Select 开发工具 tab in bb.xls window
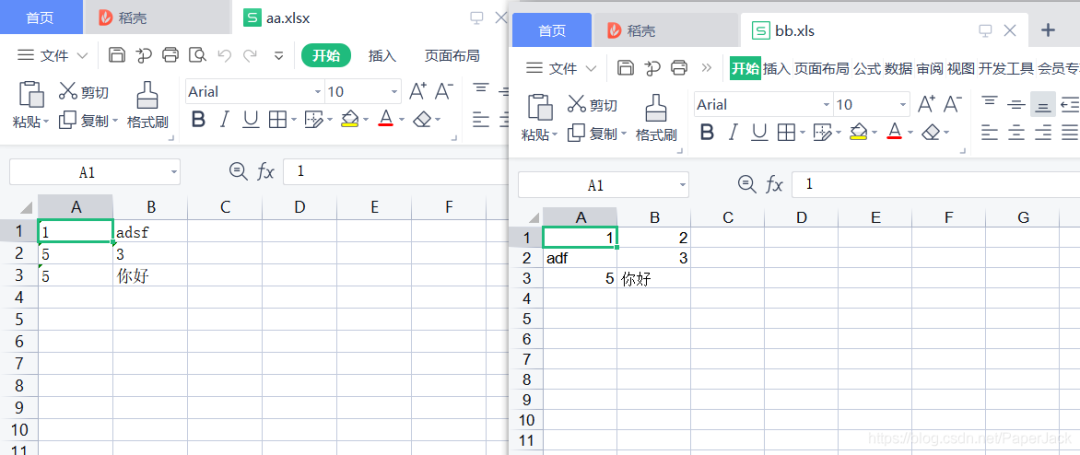The width and height of the screenshot is (1080, 455). (1006, 68)
